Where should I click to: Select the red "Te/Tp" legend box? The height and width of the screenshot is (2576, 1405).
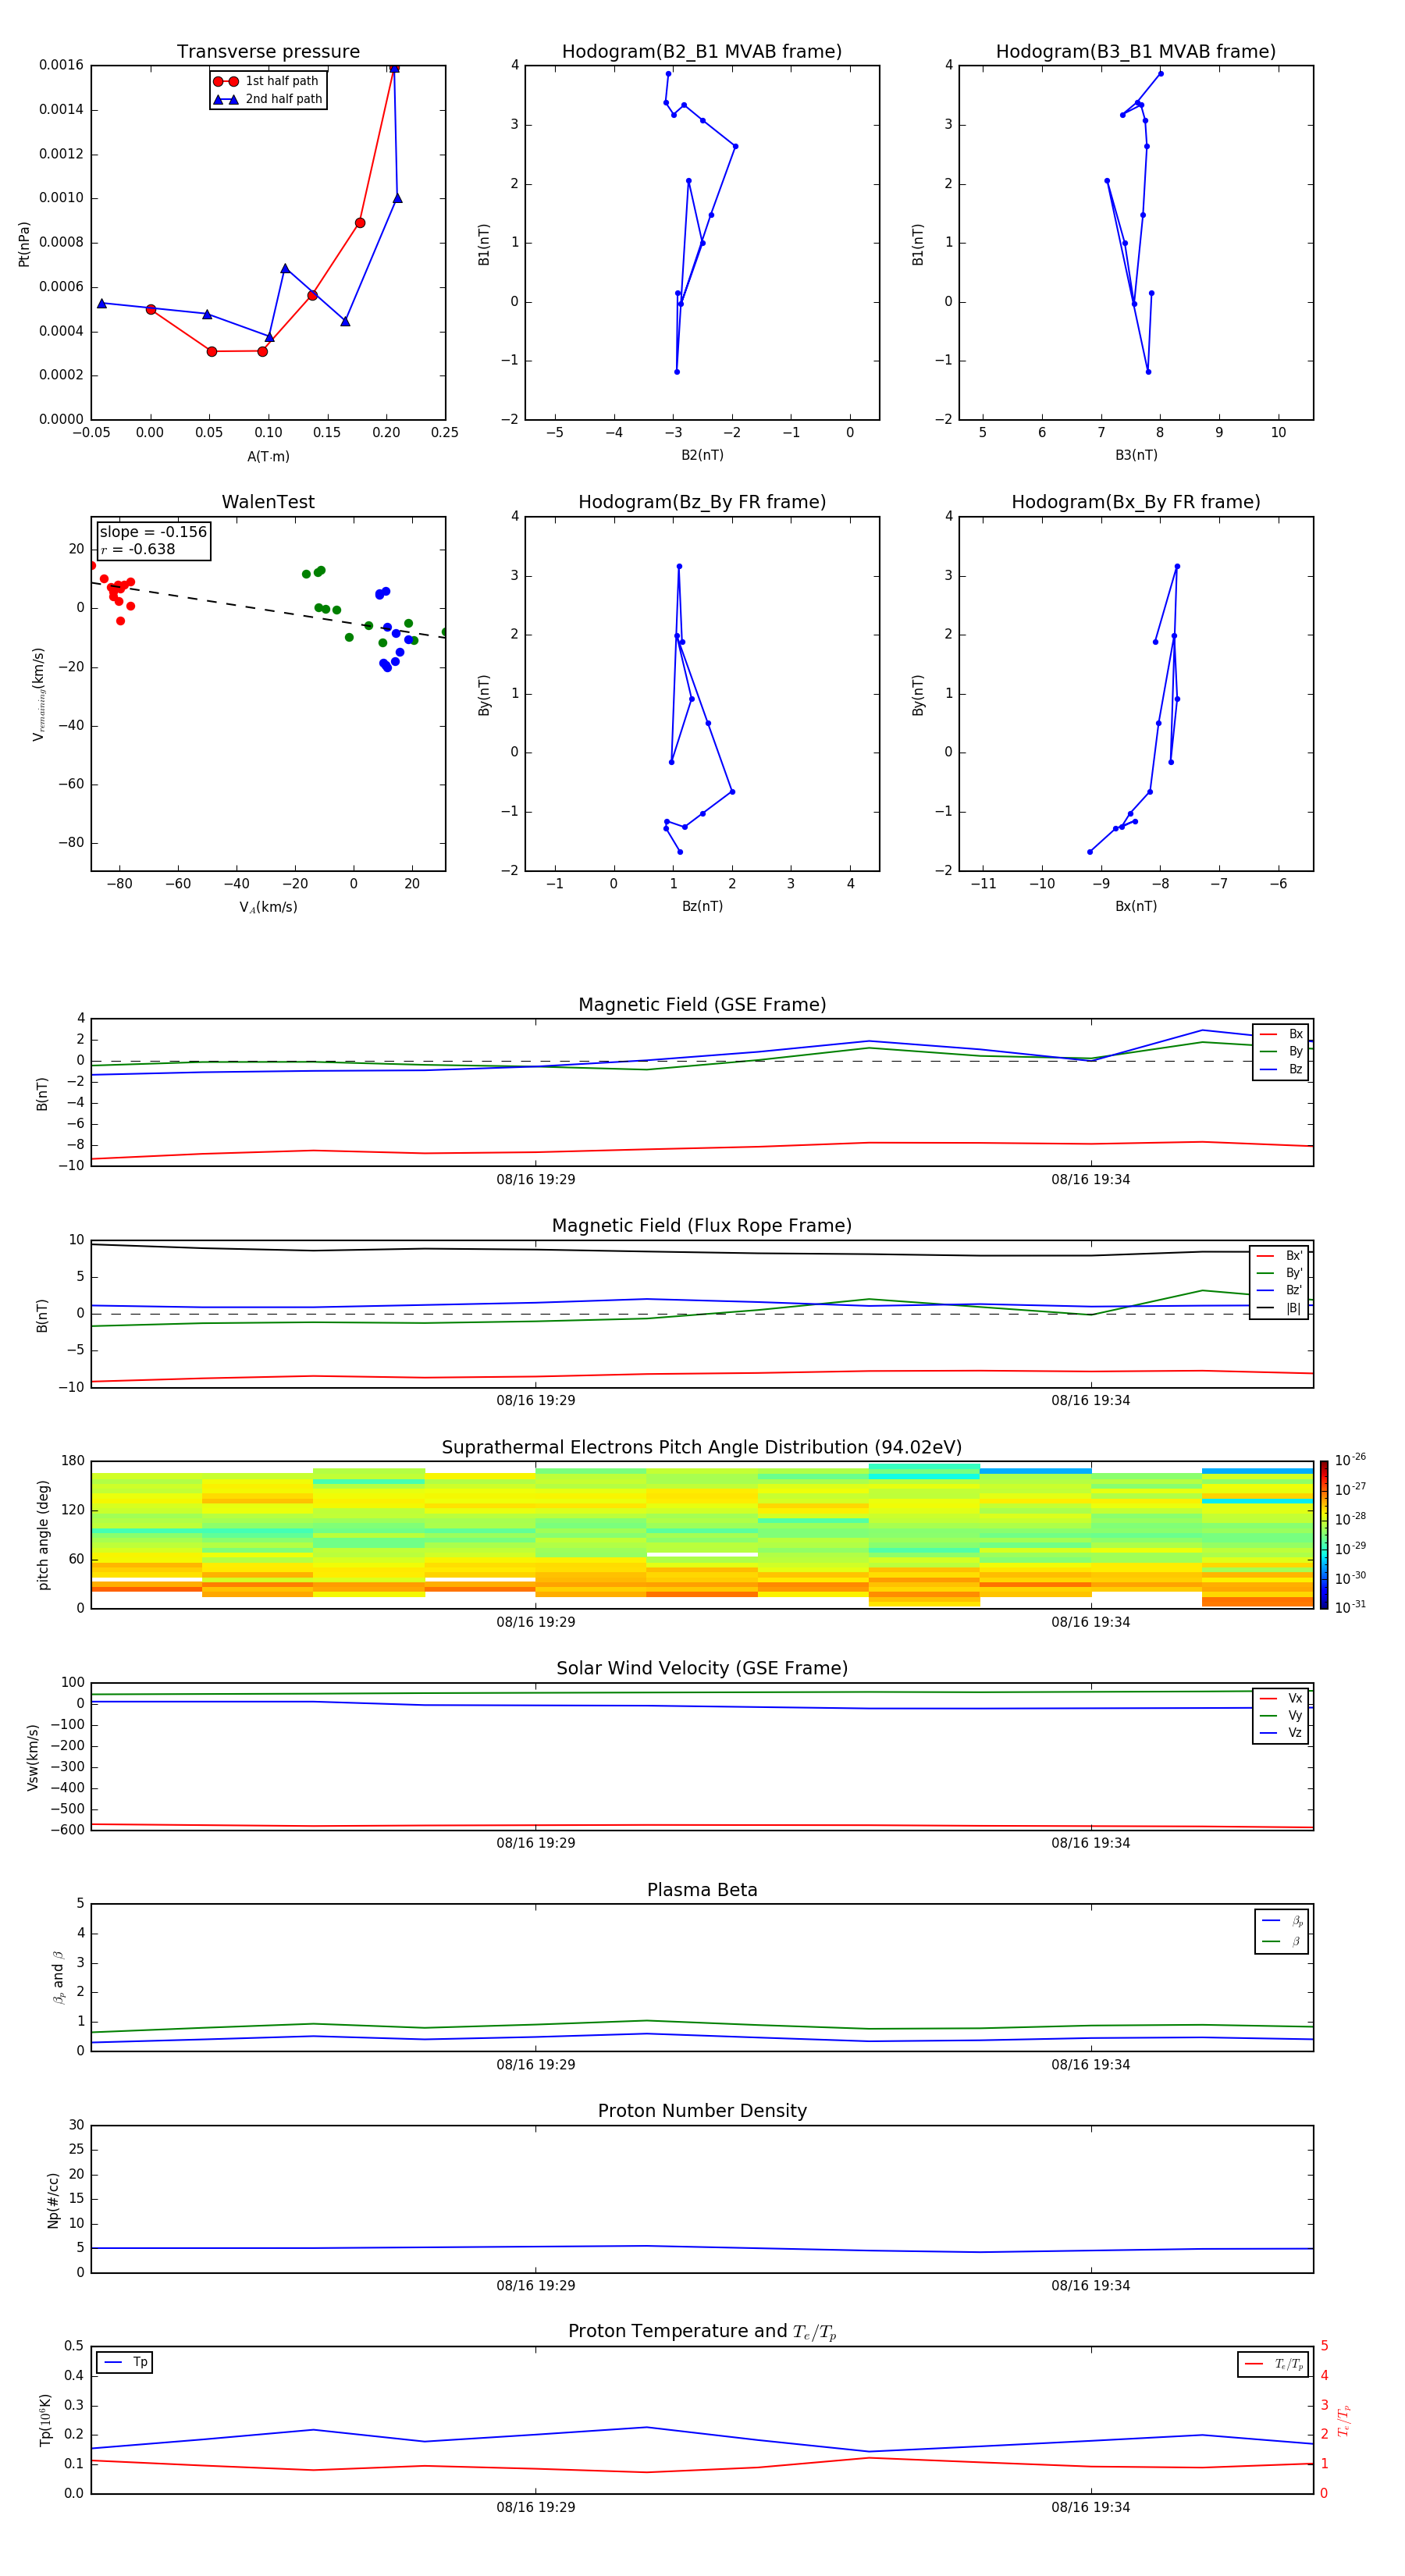pos(1273,2365)
